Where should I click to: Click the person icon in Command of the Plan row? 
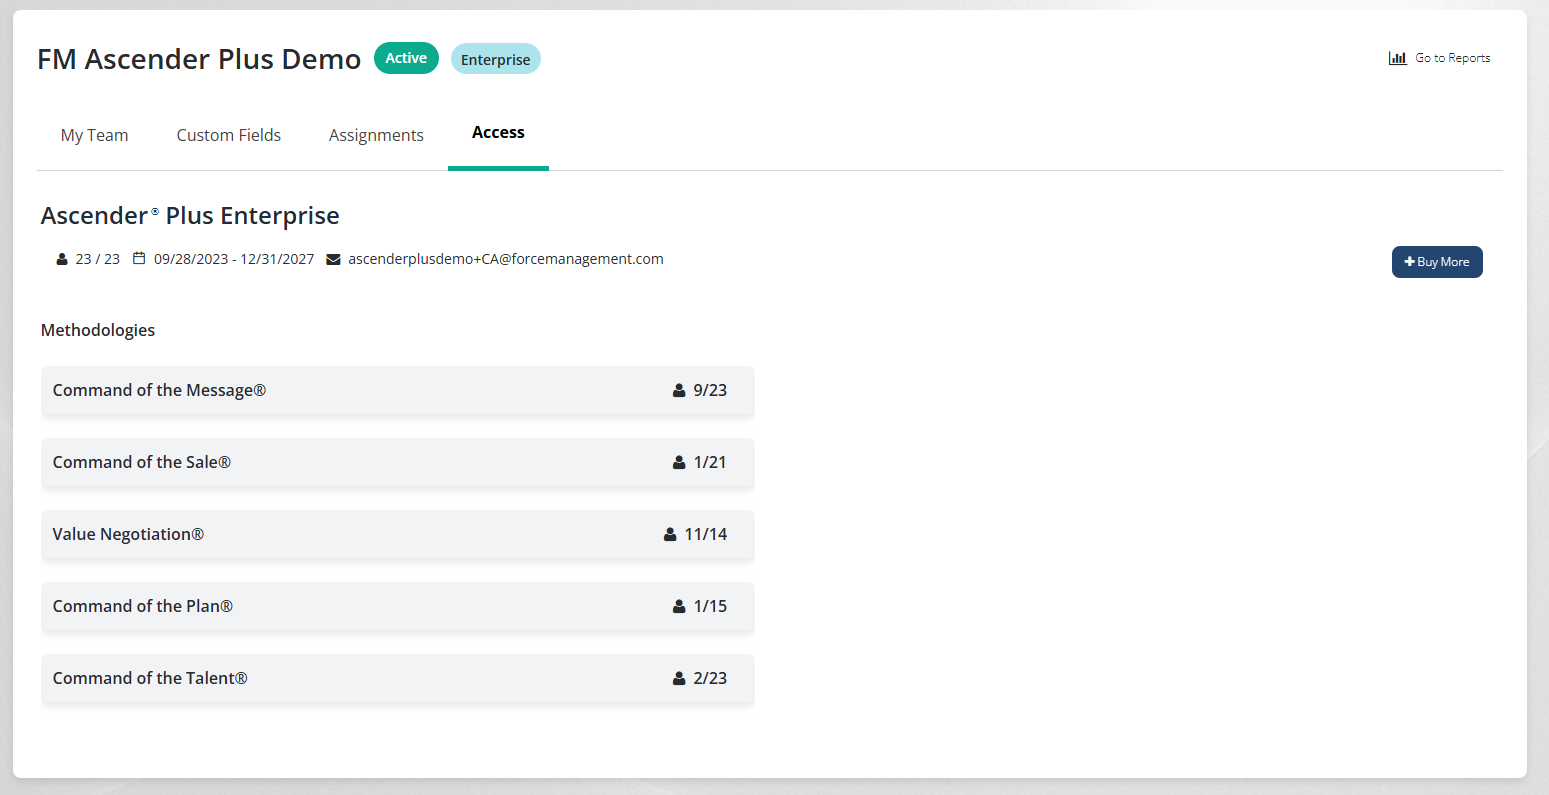point(679,606)
